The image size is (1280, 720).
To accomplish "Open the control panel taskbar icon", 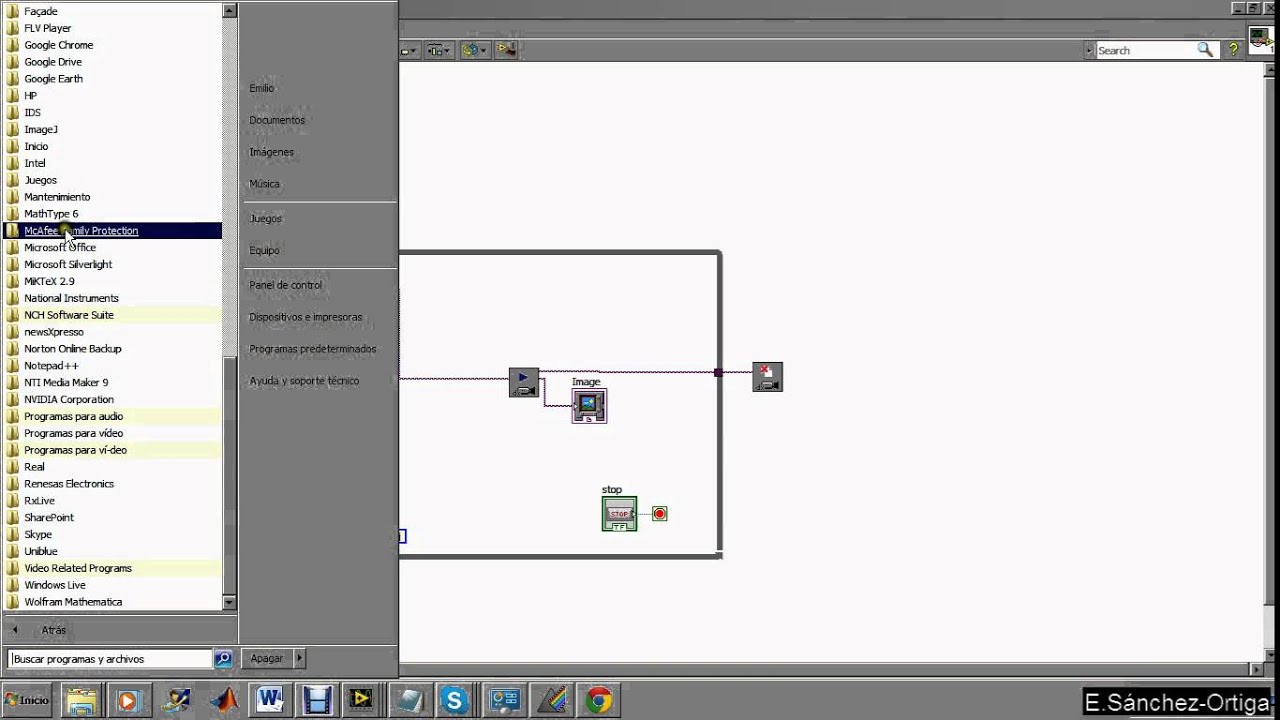I will coord(503,700).
